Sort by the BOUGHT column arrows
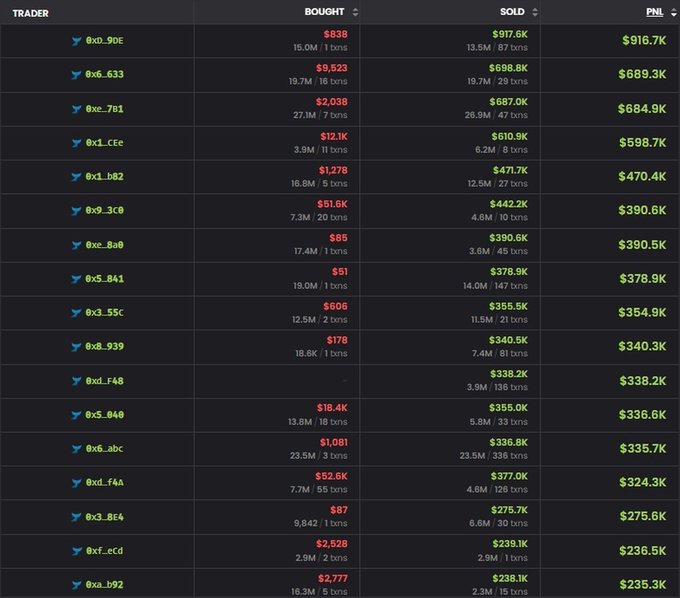Image resolution: width=680 pixels, height=598 pixels. coord(355,12)
